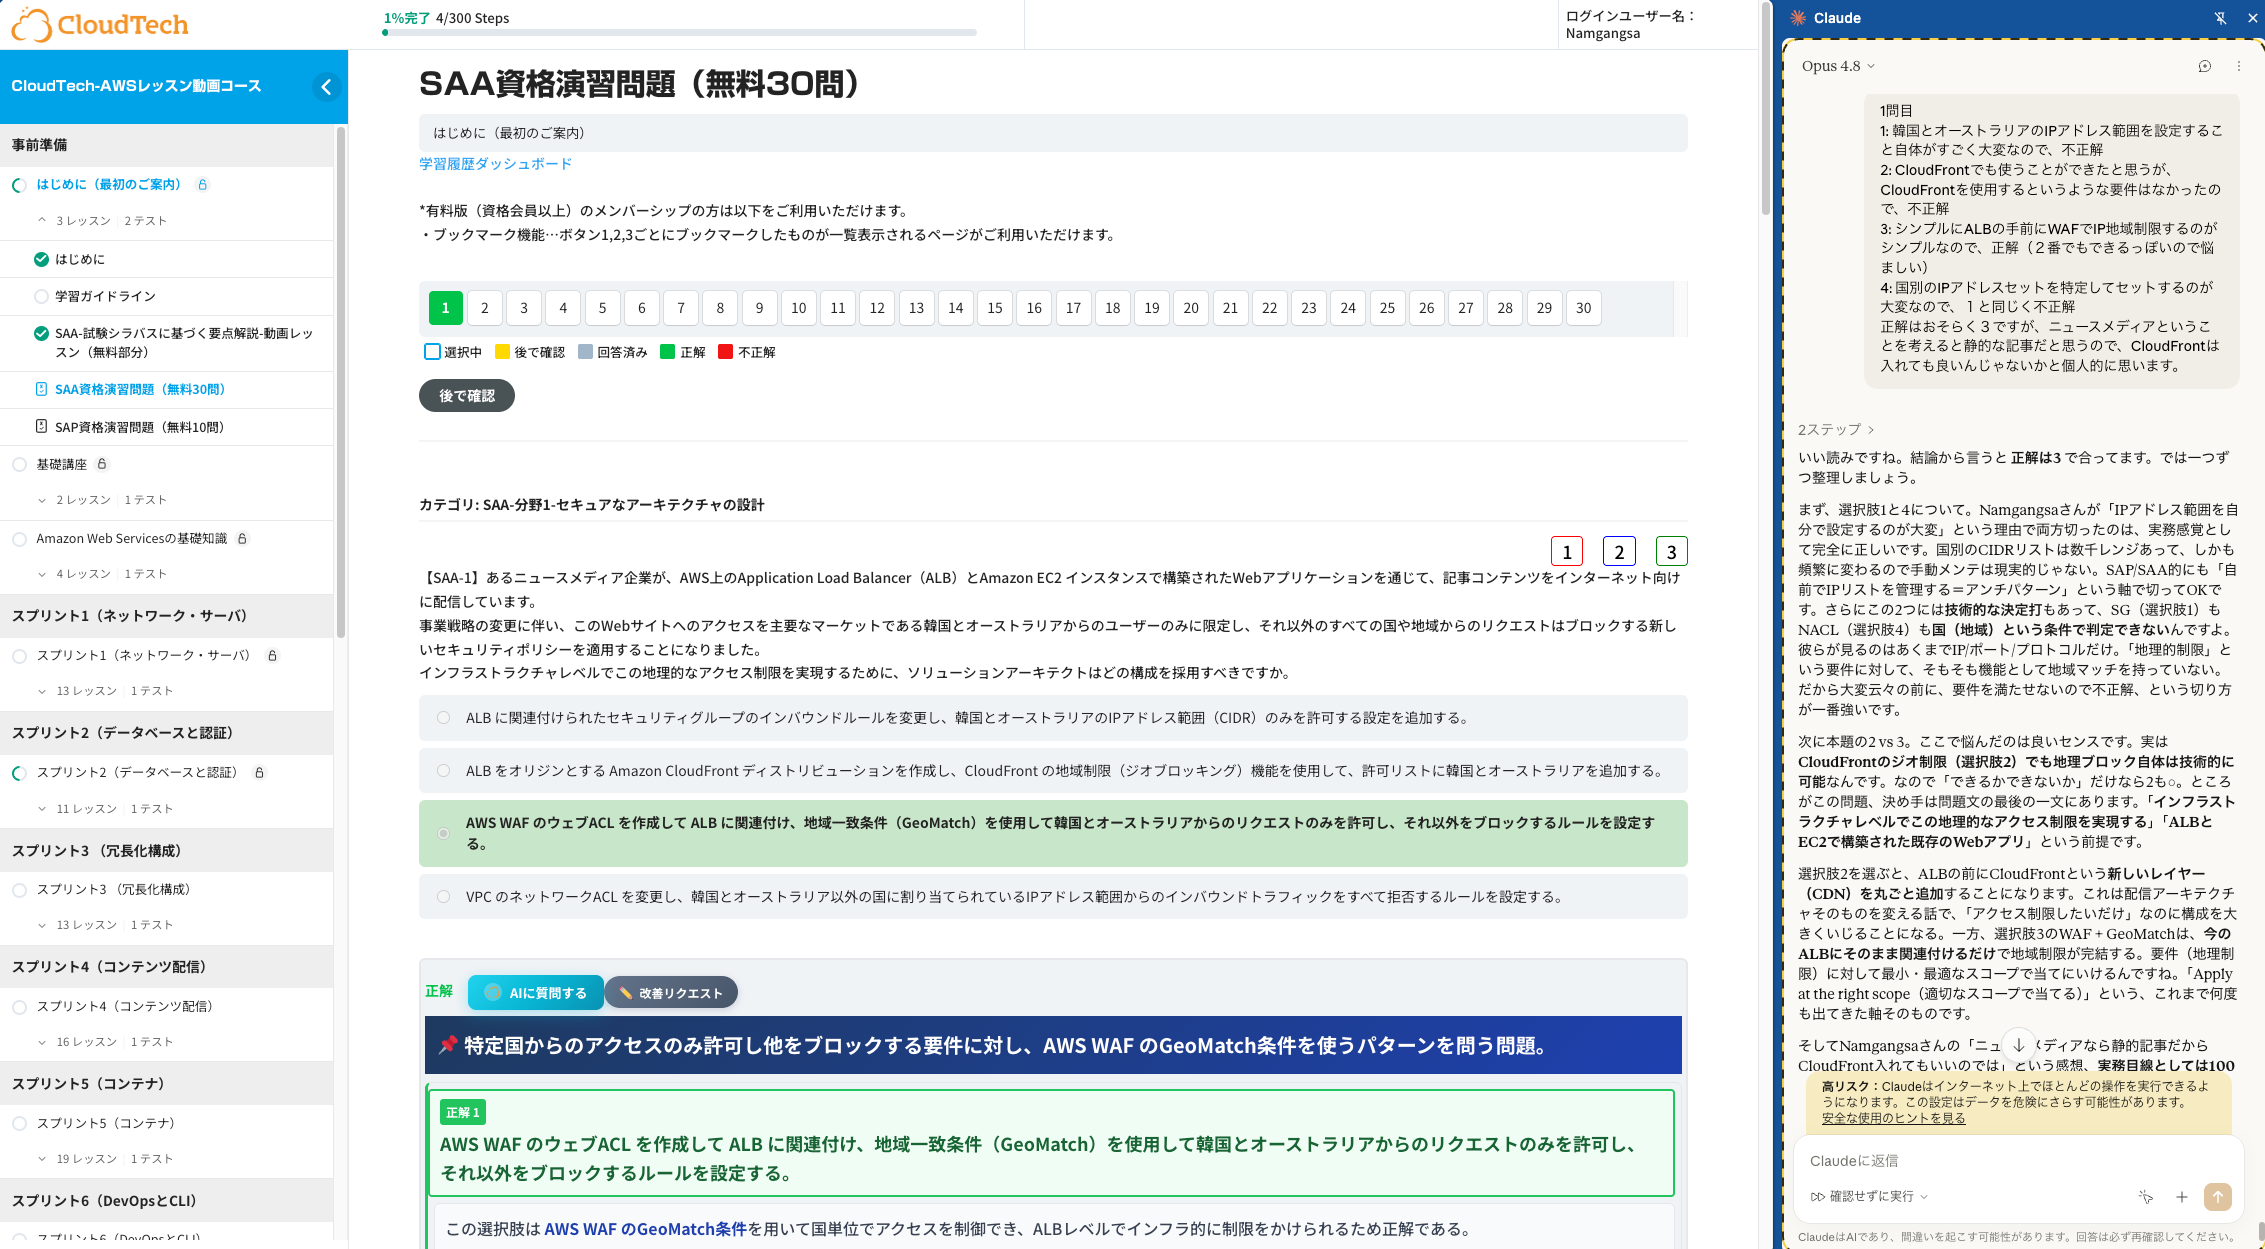The height and width of the screenshot is (1249, 2265).
Task: Go to question 24
Action: (x=1348, y=308)
